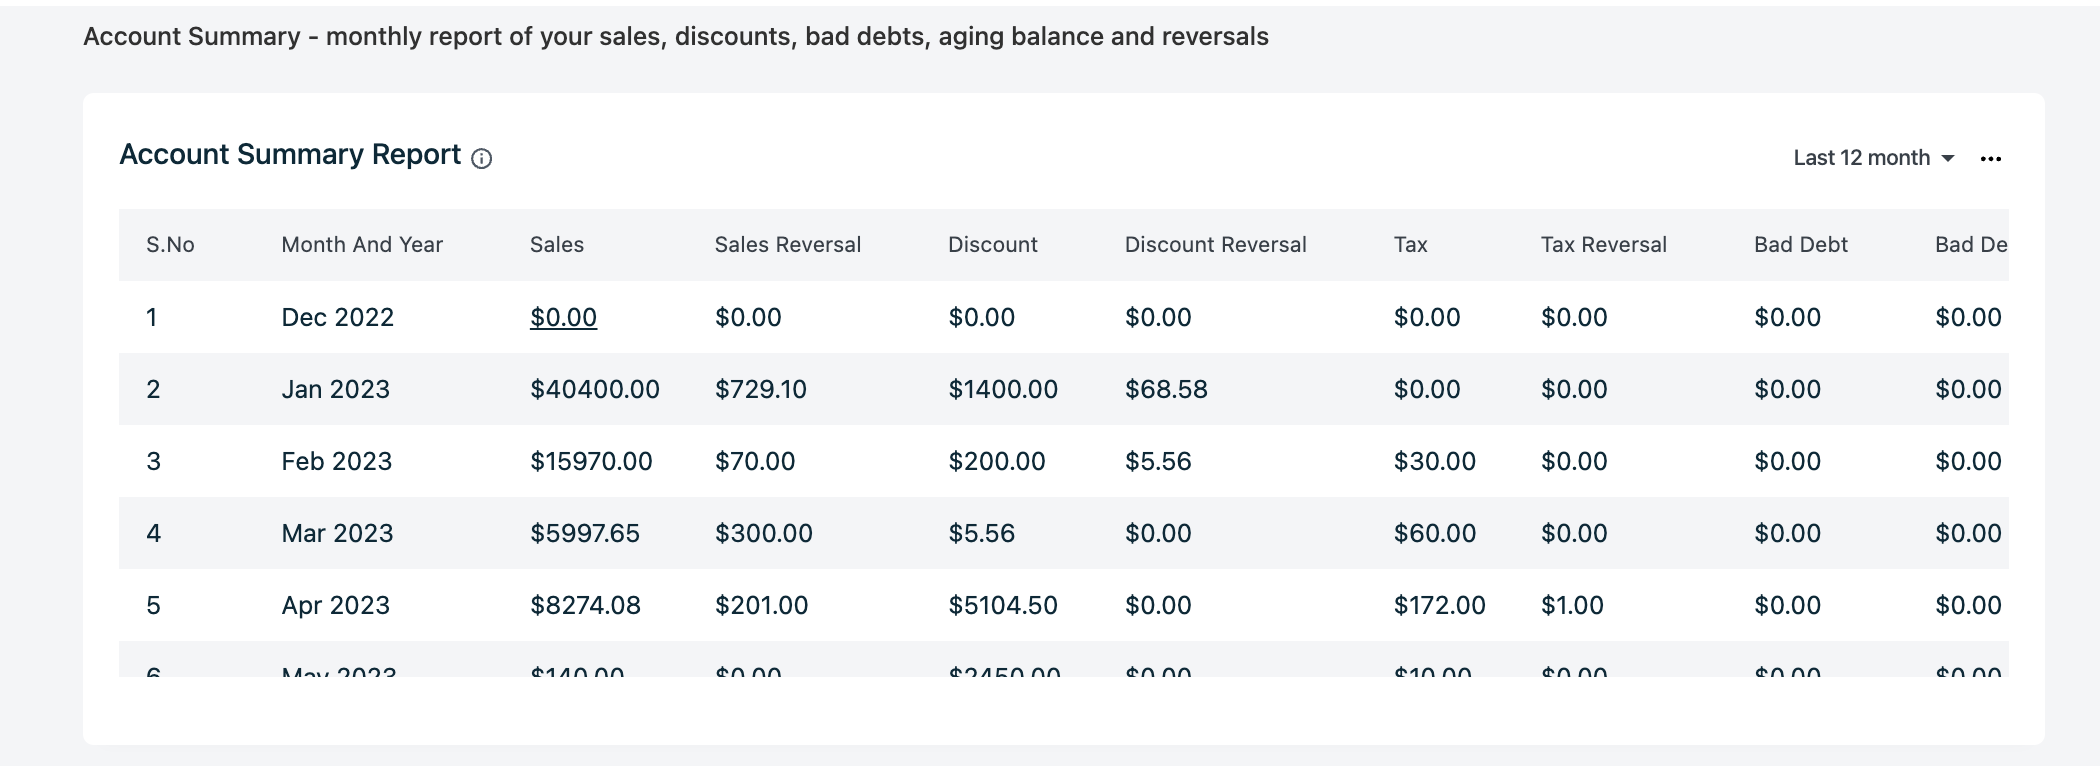This screenshot has width=2100, height=766.
Task: Click the Discount Reversal column header
Action: tap(1215, 245)
